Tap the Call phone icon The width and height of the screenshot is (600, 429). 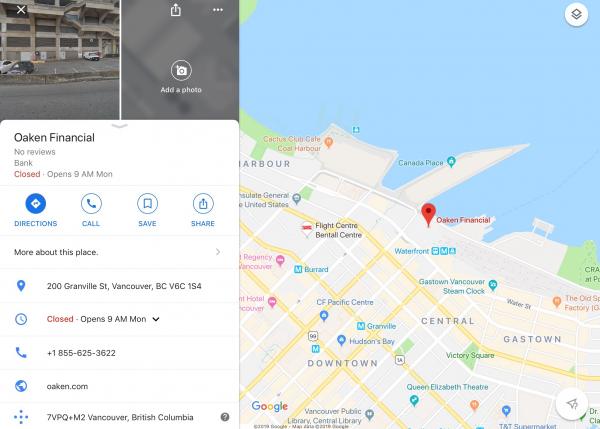(x=91, y=204)
